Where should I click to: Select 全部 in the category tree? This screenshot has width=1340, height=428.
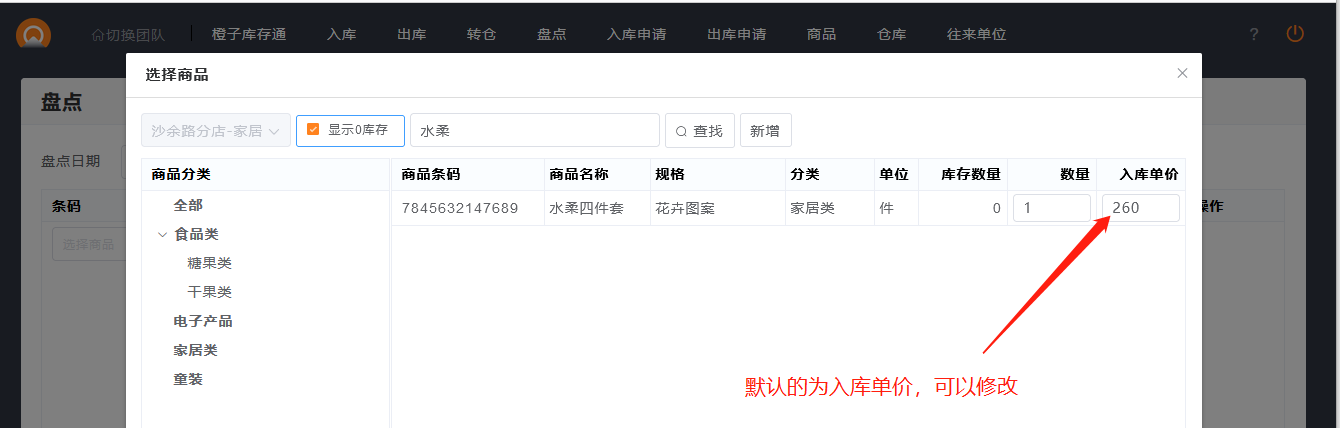pyautogui.click(x=188, y=205)
